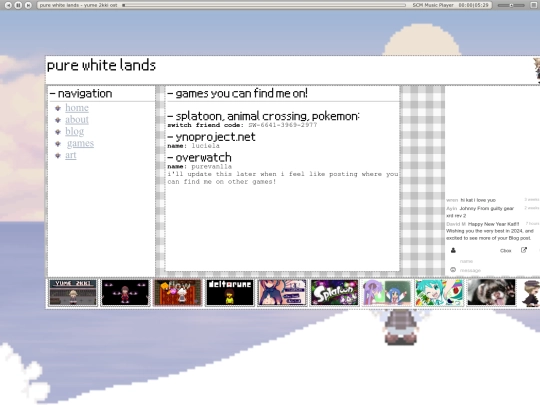Click chat message 'Johnny From guilty gear'
Screen dimensions: 540x405
click(x=487, y=208)
